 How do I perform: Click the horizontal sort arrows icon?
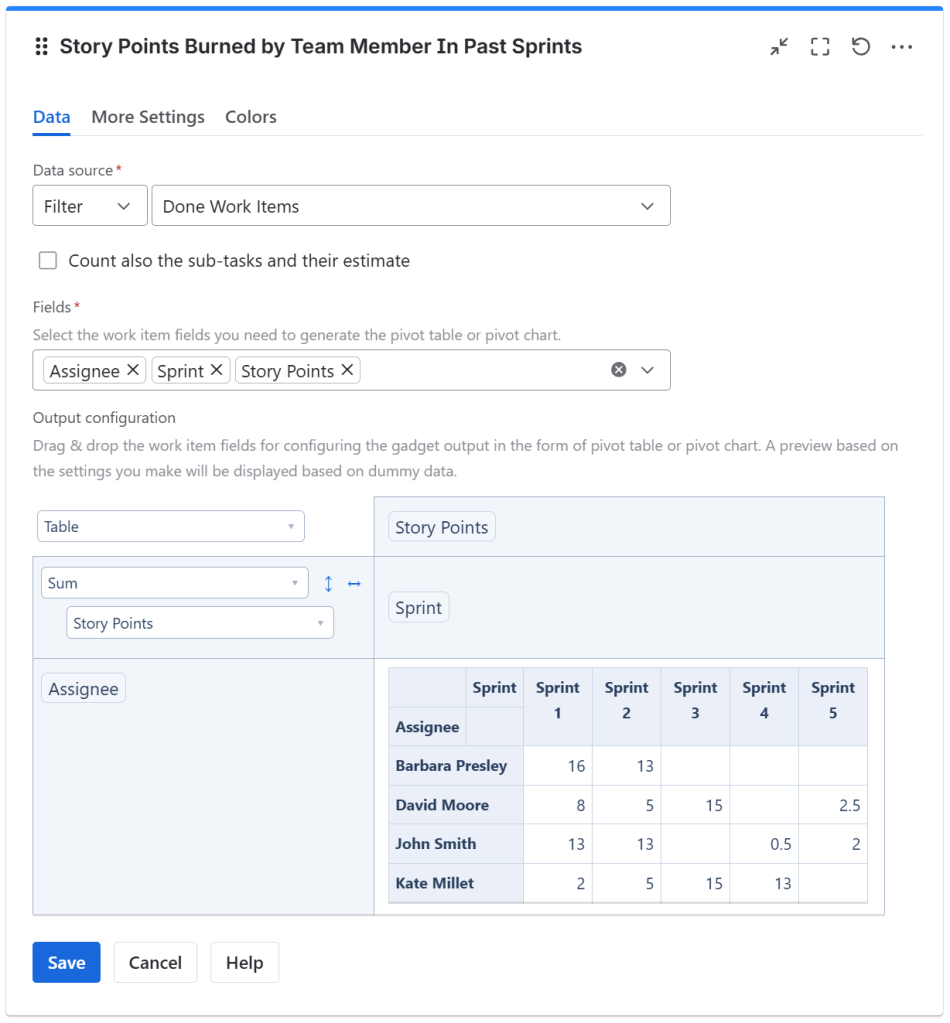click(x=354, y=583)
